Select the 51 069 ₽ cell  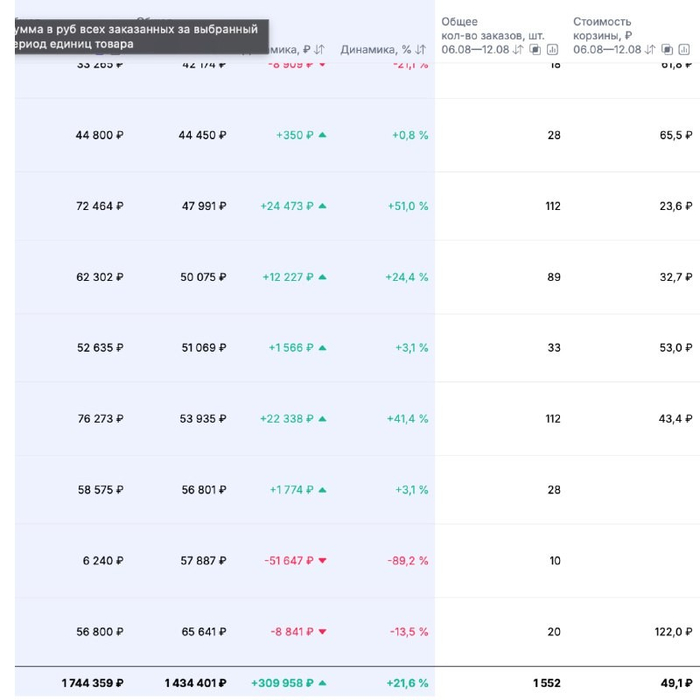204,347
